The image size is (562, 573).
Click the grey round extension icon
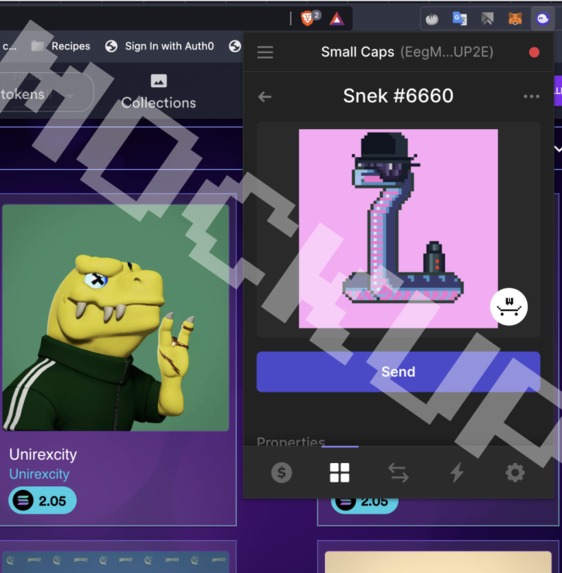coord(432,19)
